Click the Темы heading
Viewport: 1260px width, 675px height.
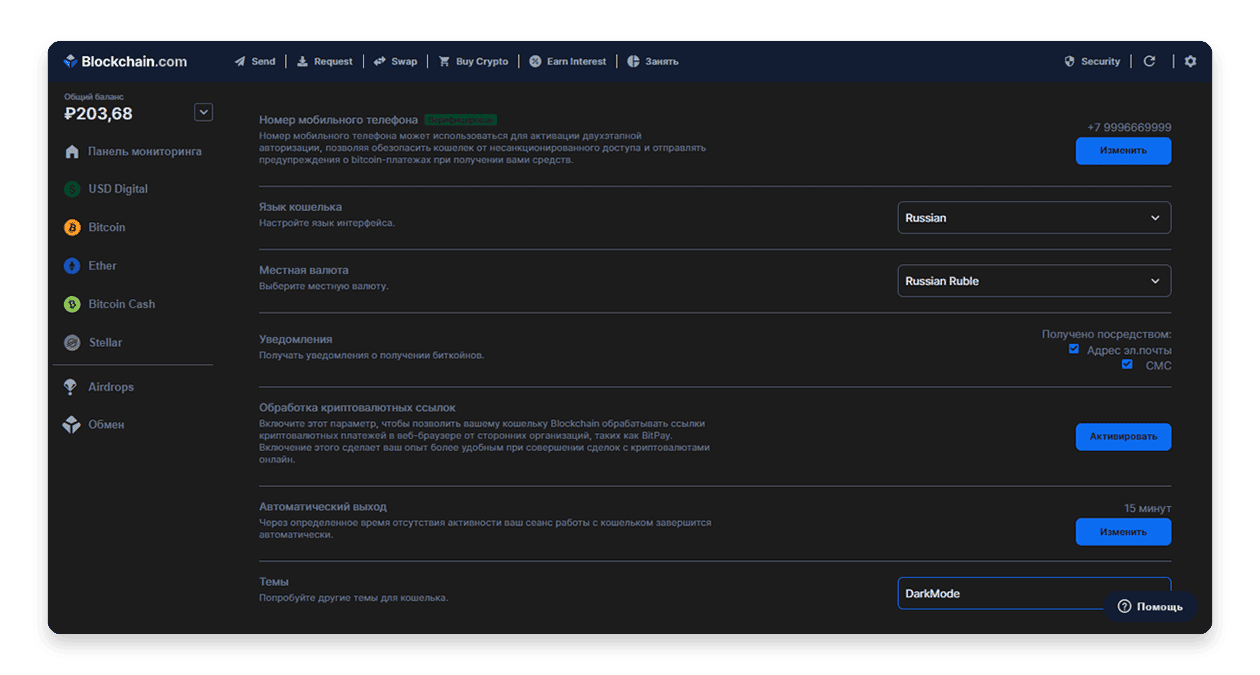[x=274, y=582]
